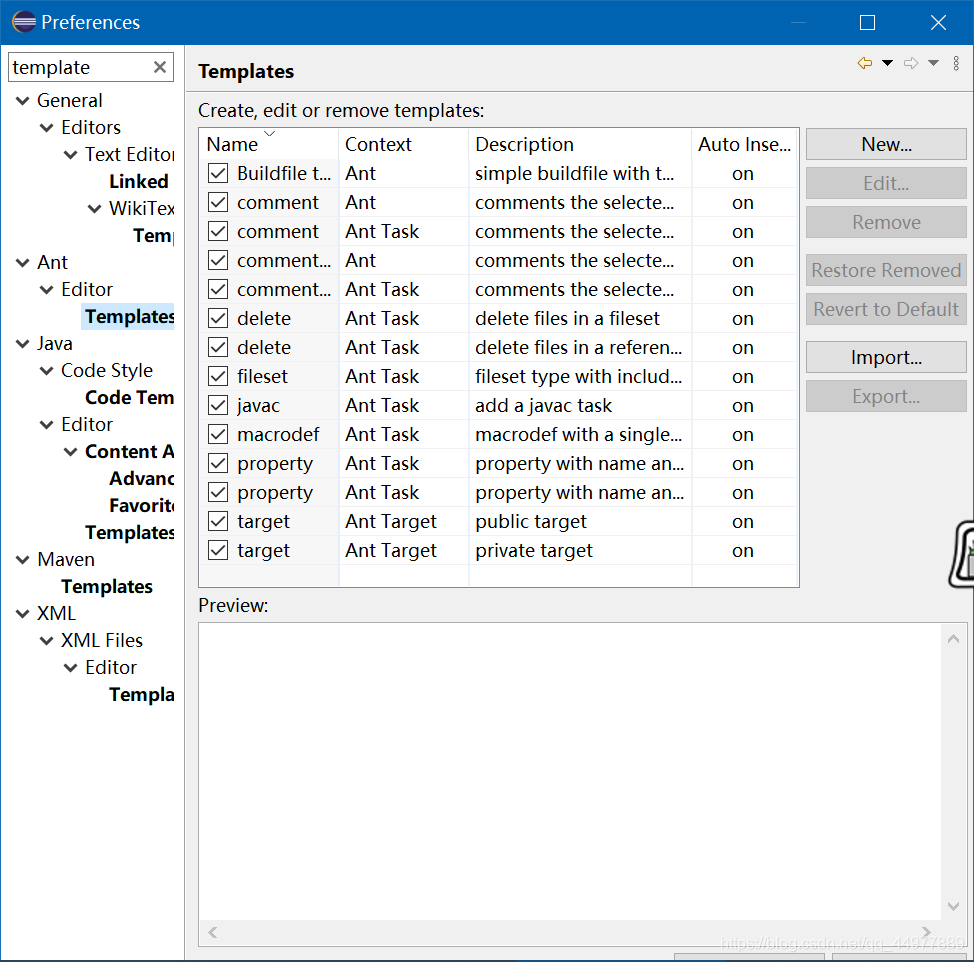Open forward history dropdown arrow
974x962 pixels.
coord(933,63)
